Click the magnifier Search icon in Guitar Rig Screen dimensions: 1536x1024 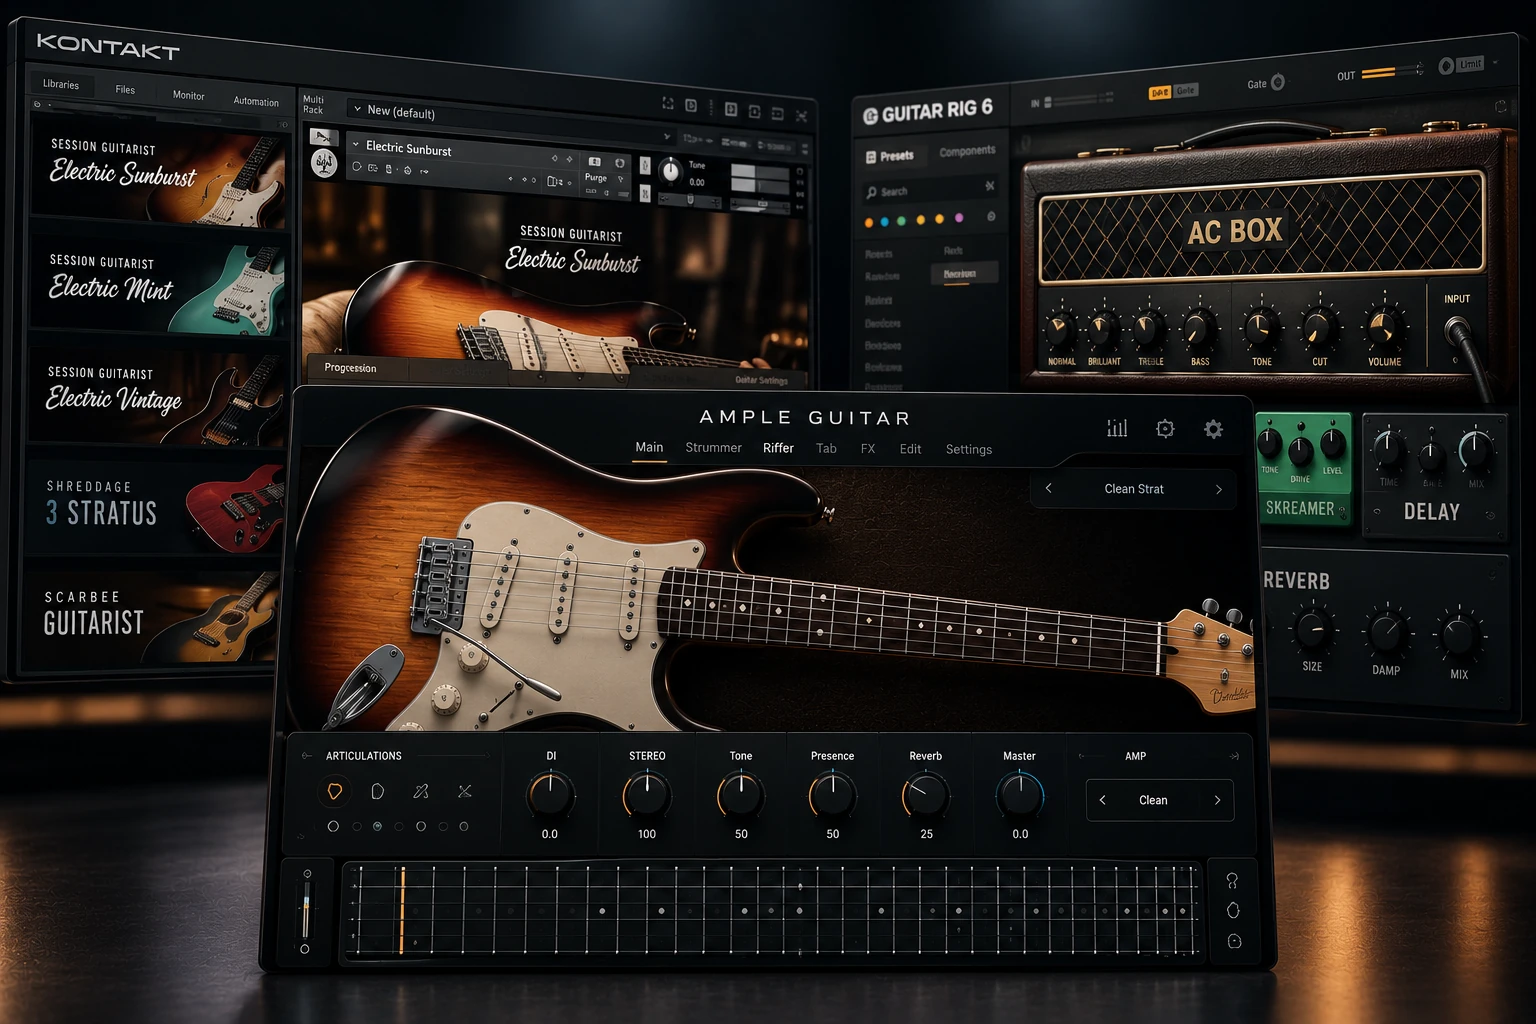coord(871,192)
